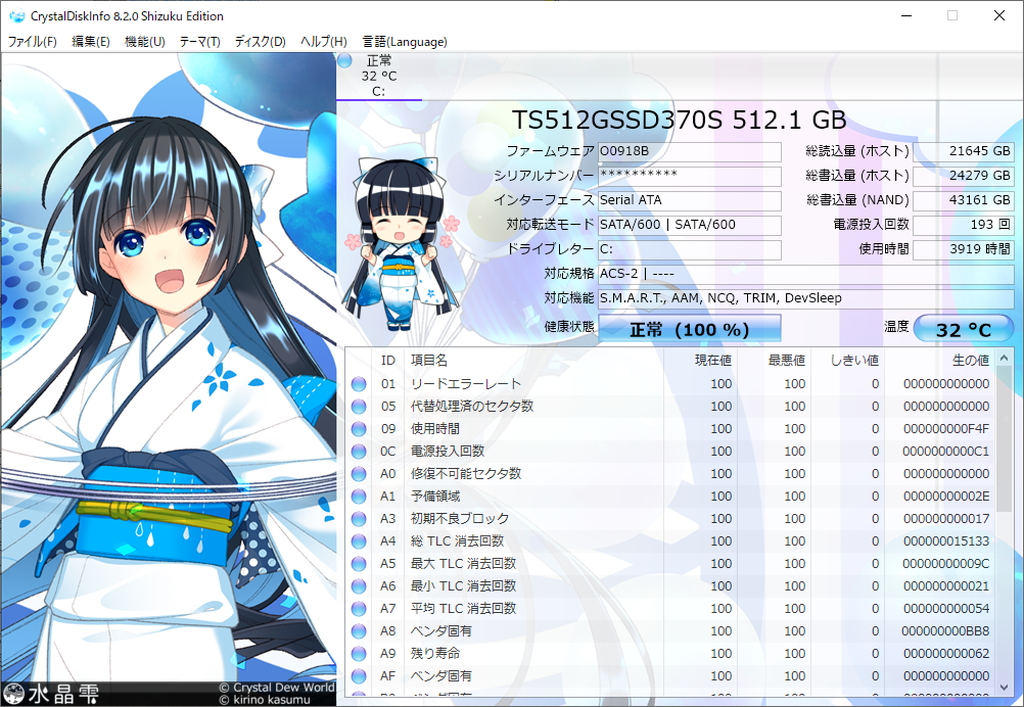Click status orb for row A0 修復不可能セクタ数
Image resolution: width=1024 pixels, height=707 pixels.
coord(359,474)
